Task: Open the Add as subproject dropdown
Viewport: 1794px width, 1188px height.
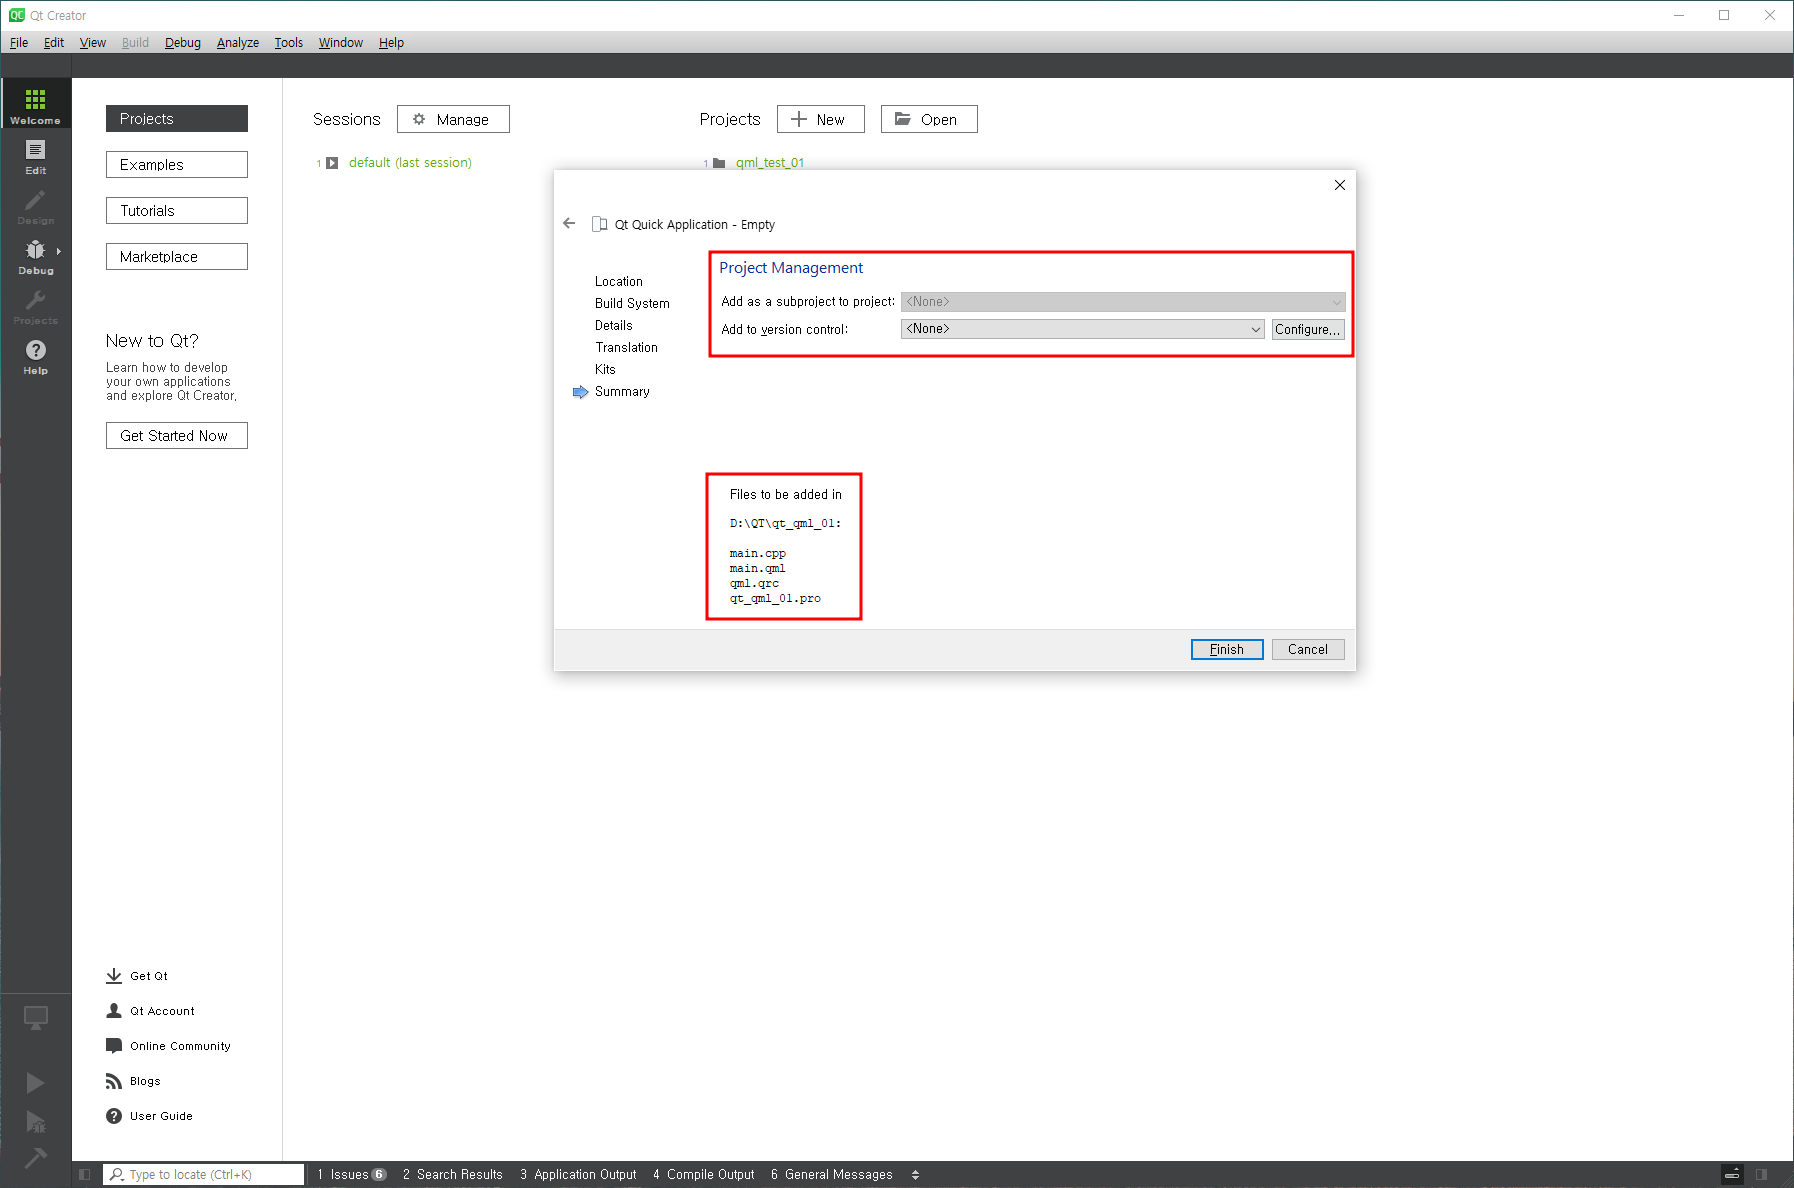Action: coord(1123,301)
